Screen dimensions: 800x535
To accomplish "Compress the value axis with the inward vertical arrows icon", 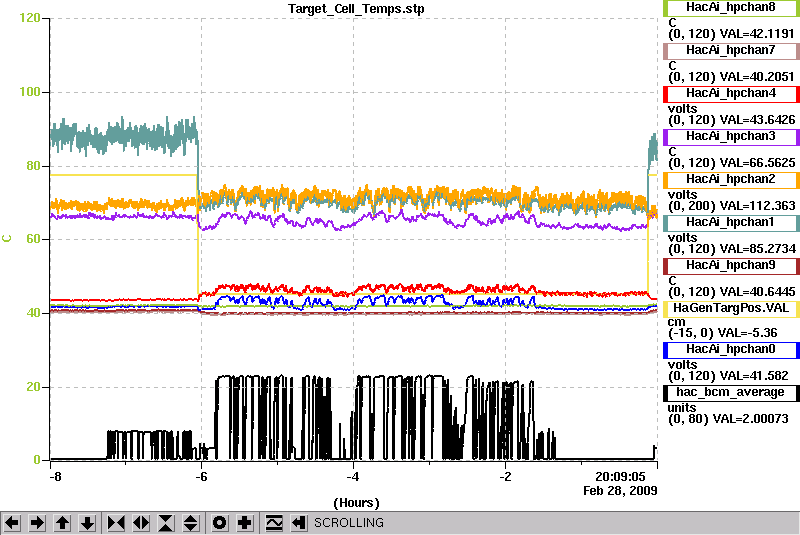I will [166, 523].
